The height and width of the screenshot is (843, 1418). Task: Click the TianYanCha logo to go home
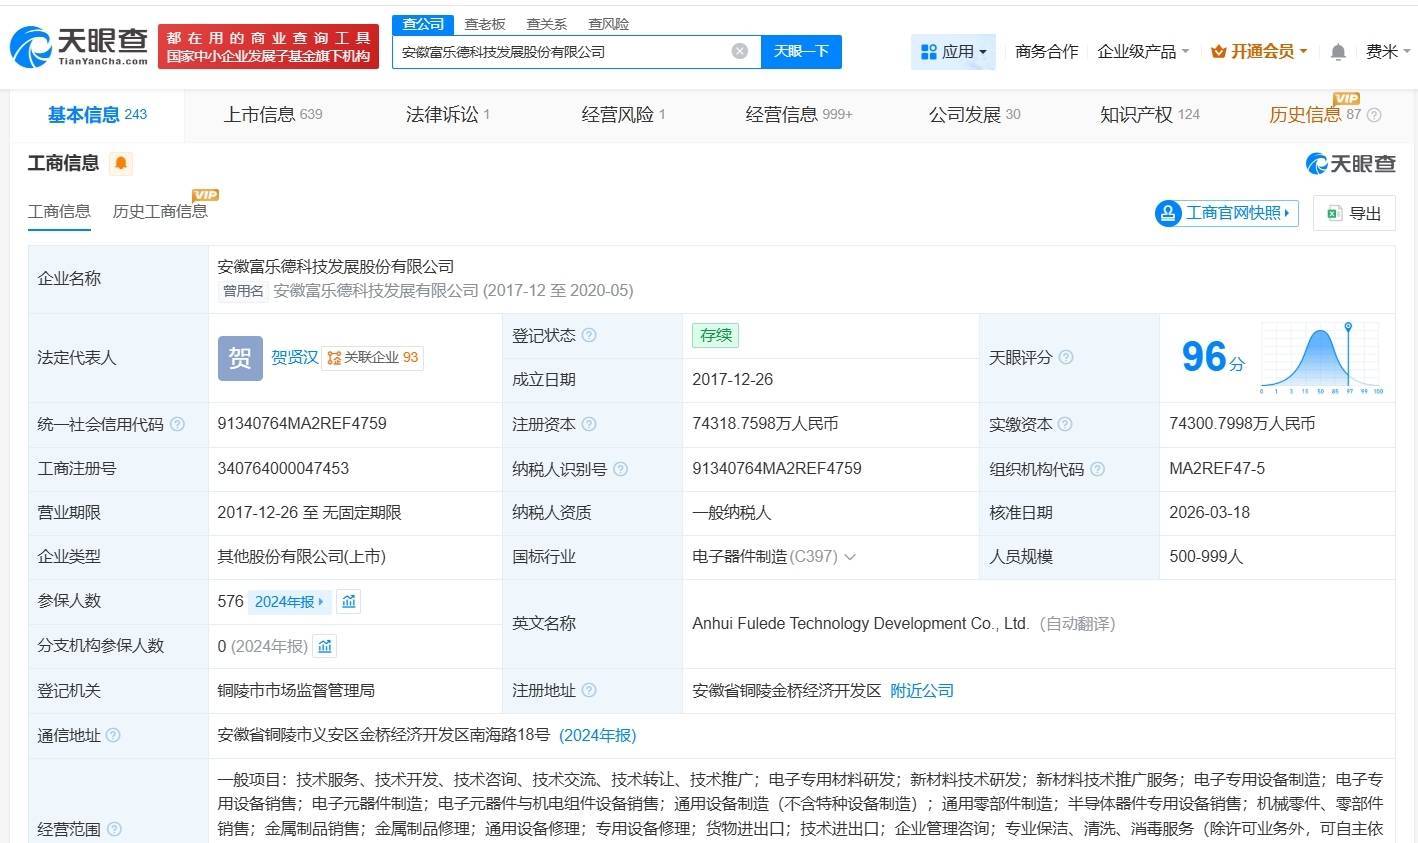coord(80,45)
